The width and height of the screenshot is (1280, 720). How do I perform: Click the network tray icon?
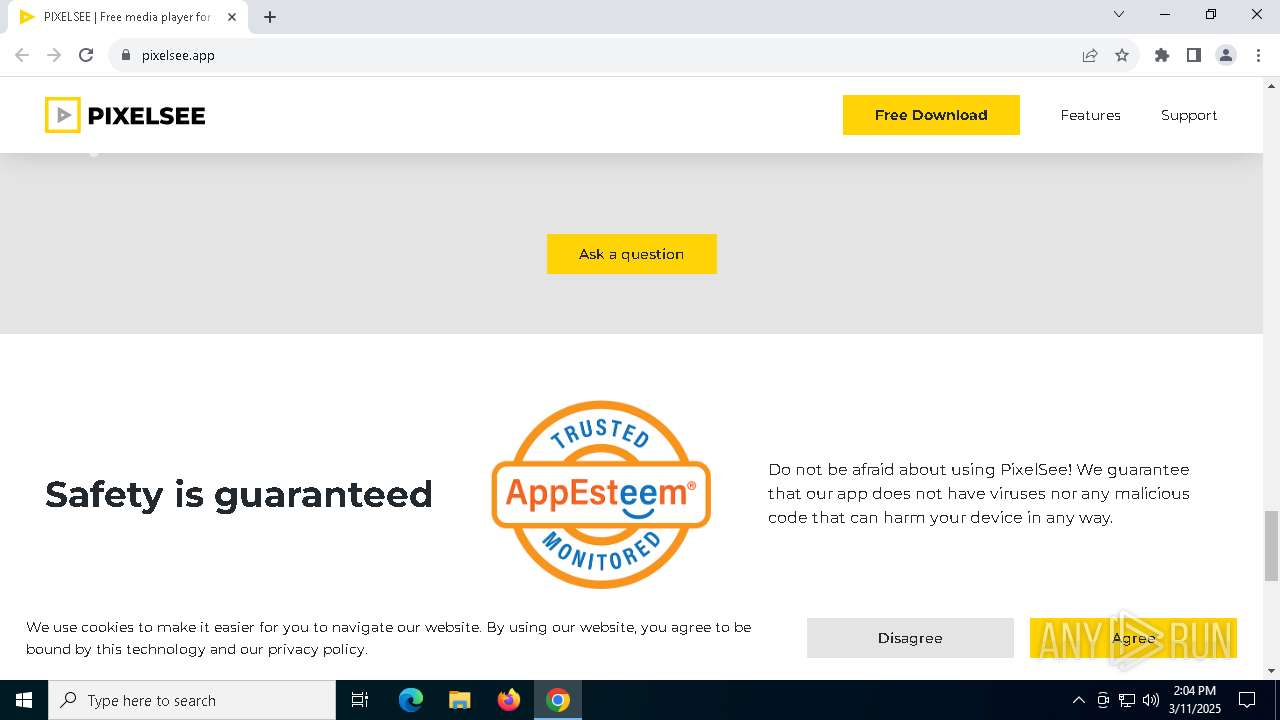coord(1127,700)
